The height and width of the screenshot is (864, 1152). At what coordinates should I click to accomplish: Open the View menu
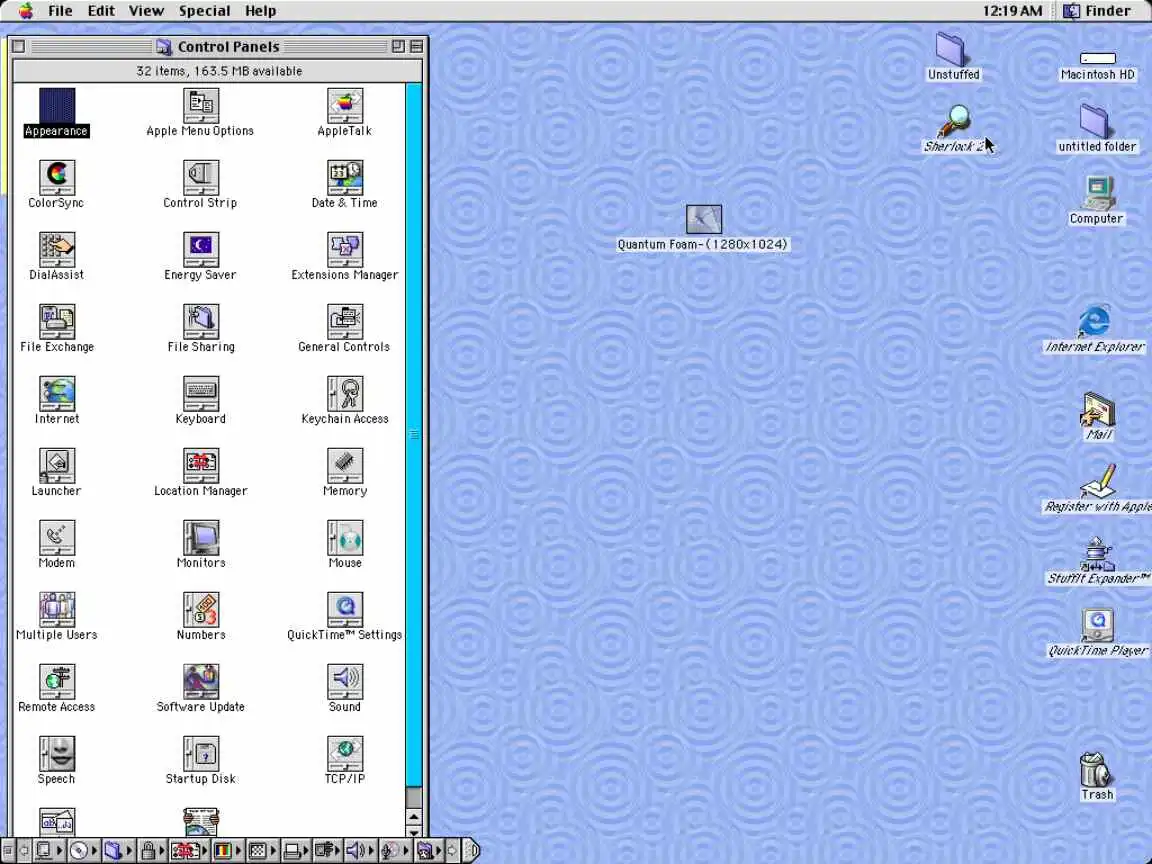pyautogui.click(x=146, y=10)
